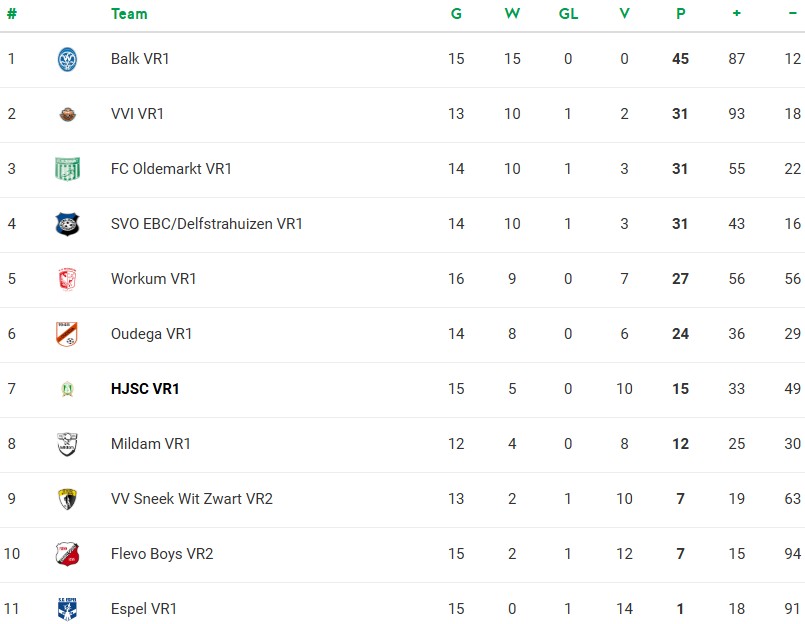This screenshot has height=624, width=805.
Task: Click the Balk VR1 club logo
Action: click(x=67, y=59)
